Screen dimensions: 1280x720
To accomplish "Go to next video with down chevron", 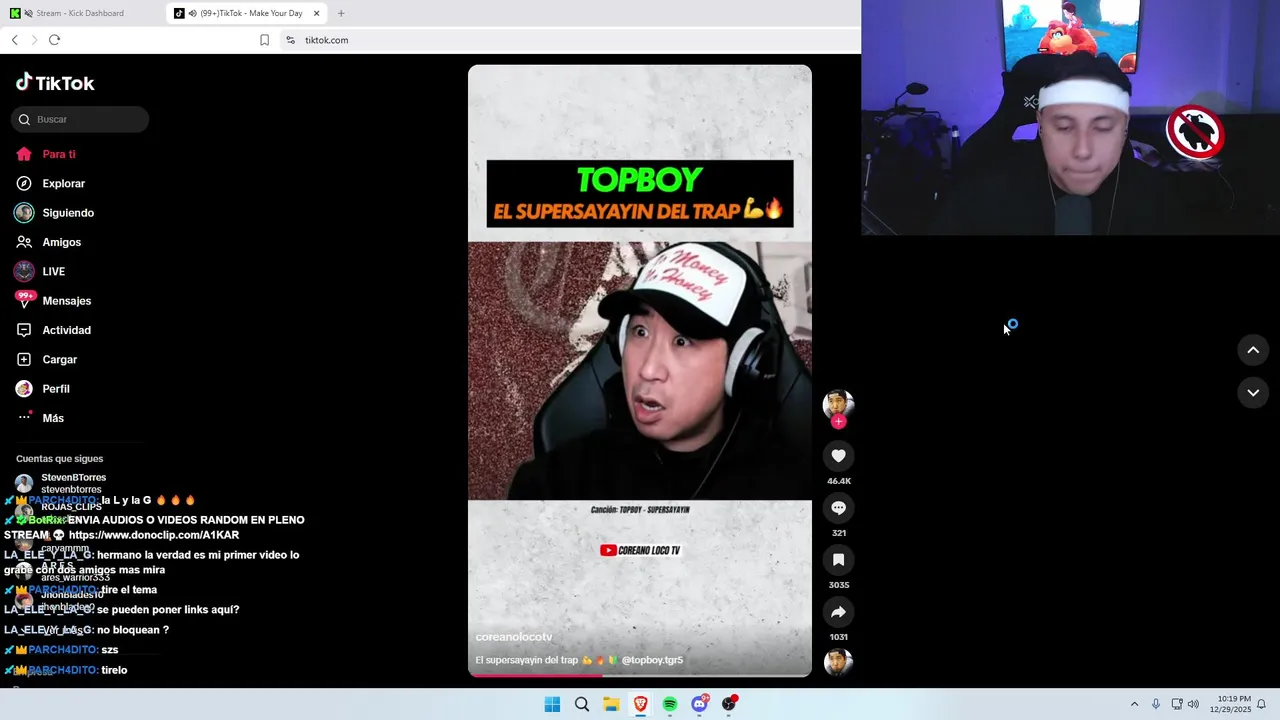I will tap(1253, 393).
